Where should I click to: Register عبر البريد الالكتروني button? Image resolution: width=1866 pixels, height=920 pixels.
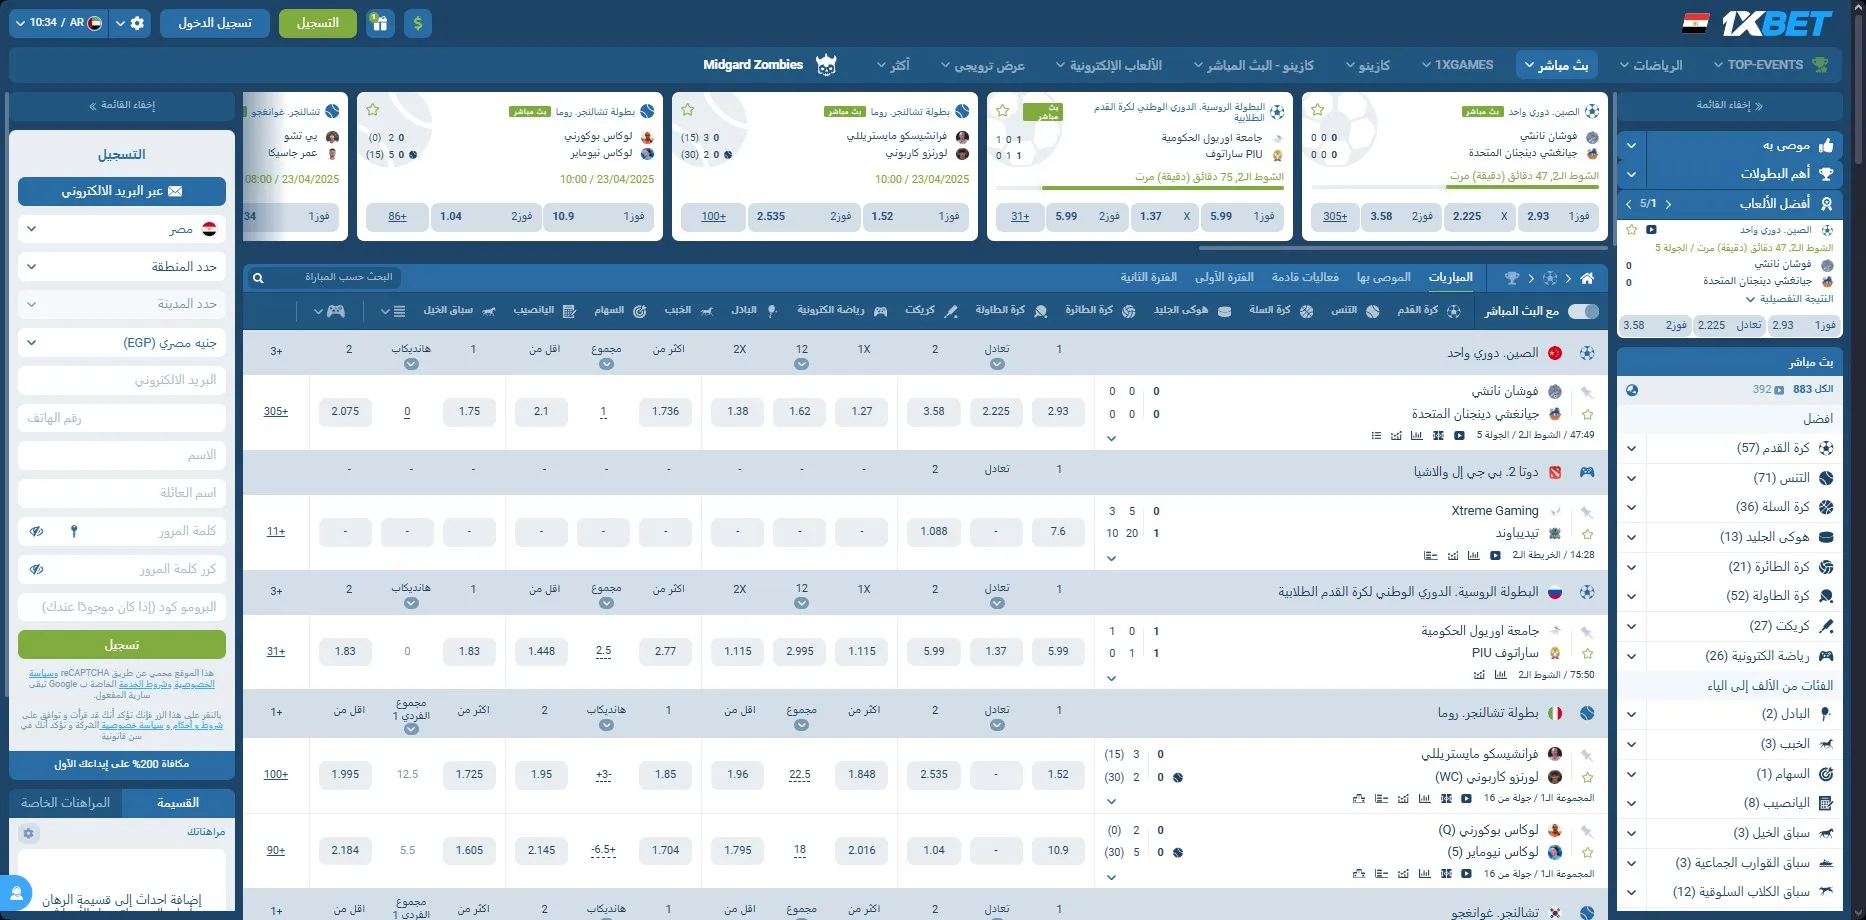[x=122, y=191]
